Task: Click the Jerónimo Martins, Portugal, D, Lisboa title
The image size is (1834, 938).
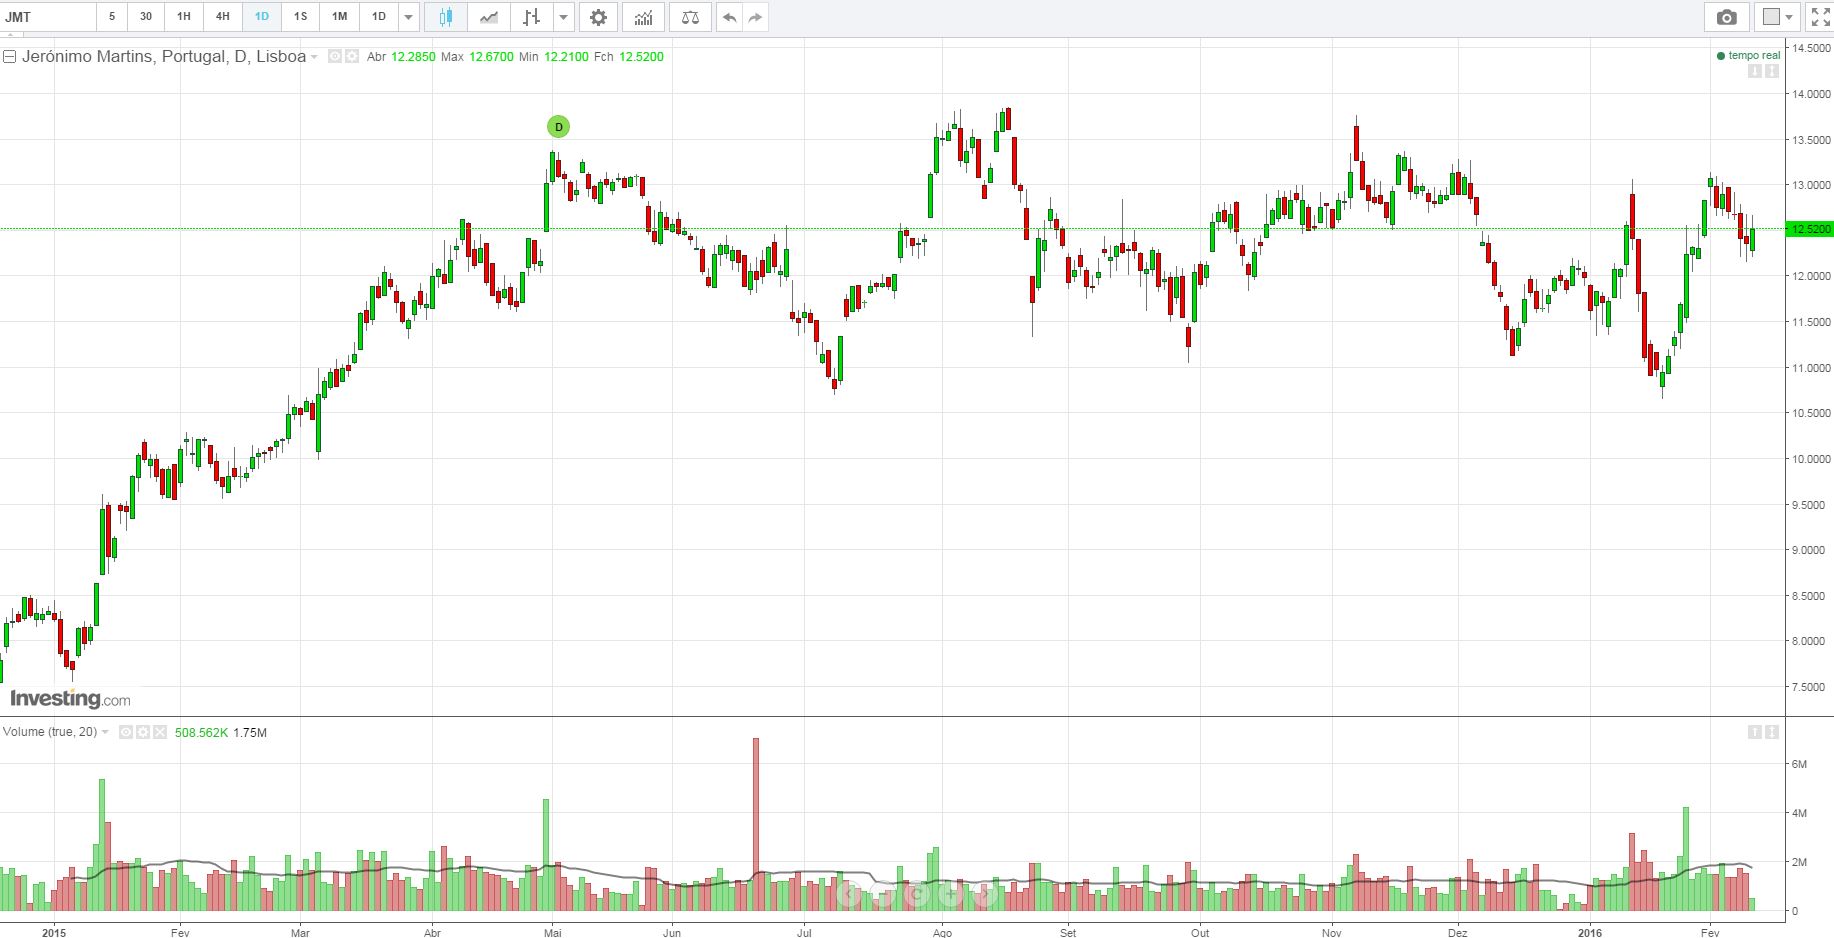Action: click(164, 57)
